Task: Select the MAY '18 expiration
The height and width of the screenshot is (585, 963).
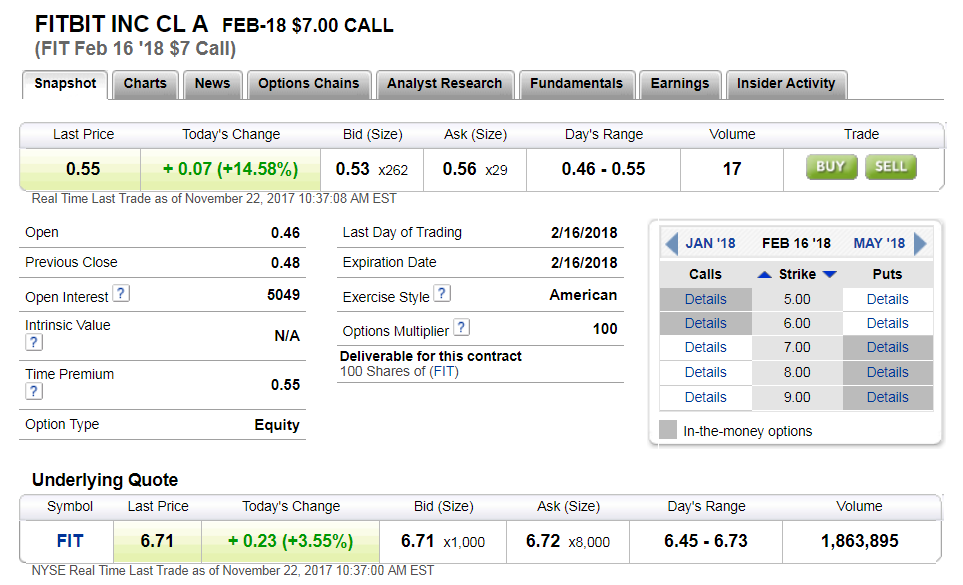Action: (879, 244)
